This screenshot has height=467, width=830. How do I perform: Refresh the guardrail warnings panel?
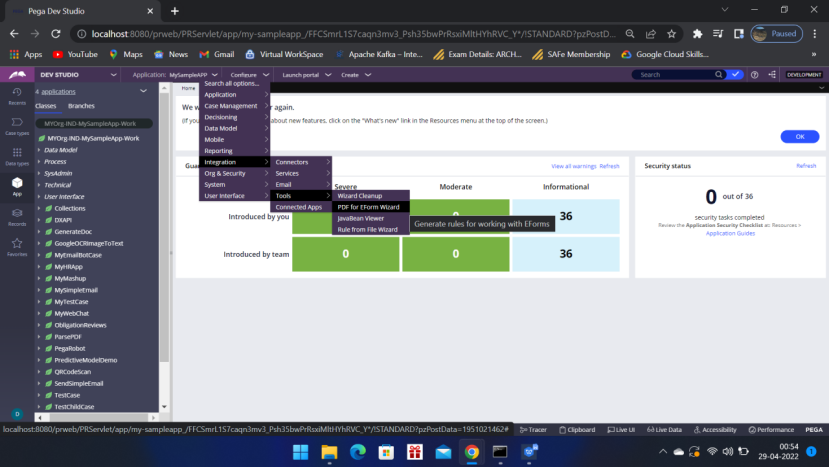pyautogui.click(x=609, y=166)
